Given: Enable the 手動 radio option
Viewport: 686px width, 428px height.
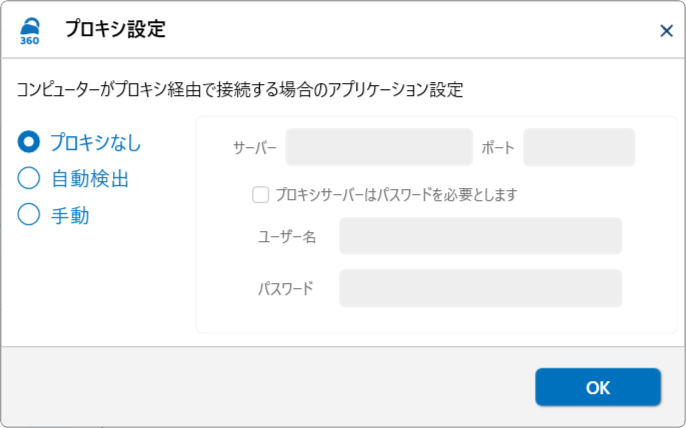Looking at the screenshot, I should (x=29, y=214).
